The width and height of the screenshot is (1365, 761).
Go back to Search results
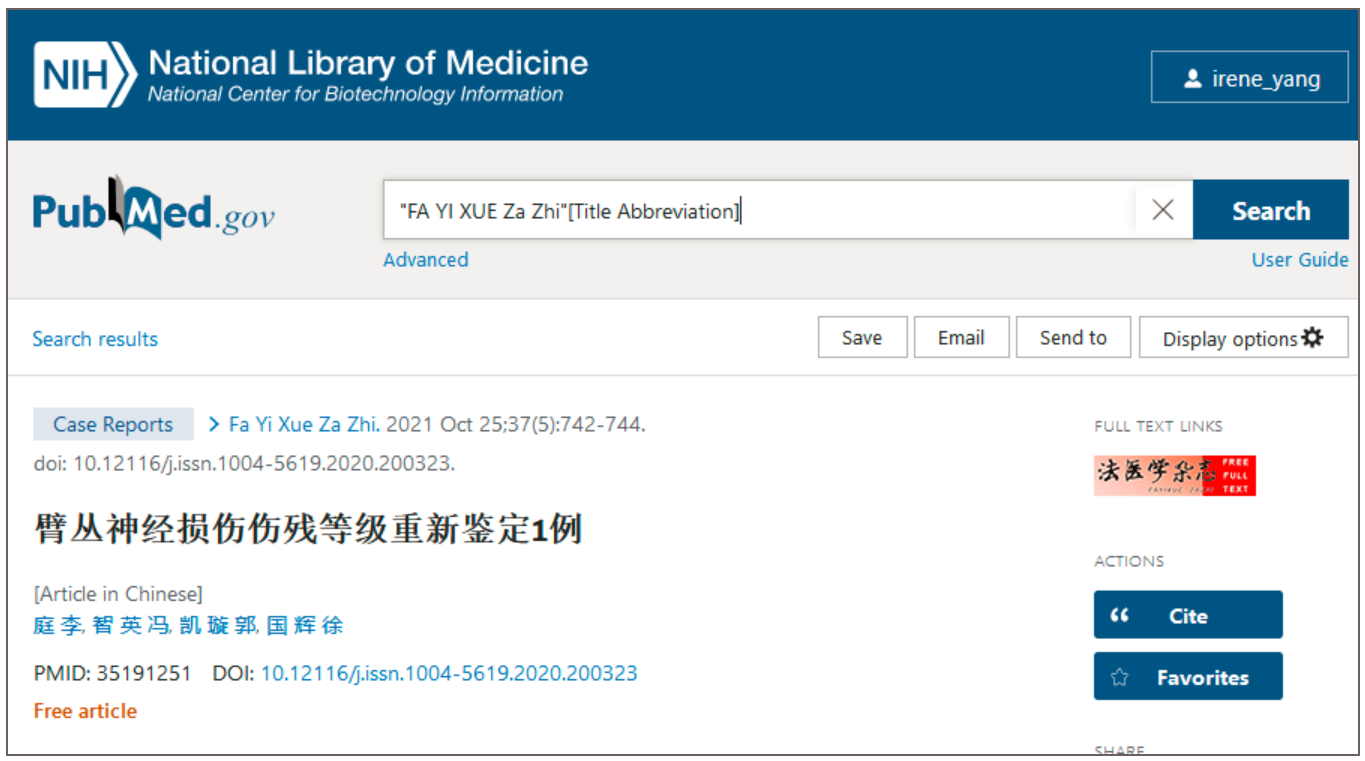coord(95,339)
